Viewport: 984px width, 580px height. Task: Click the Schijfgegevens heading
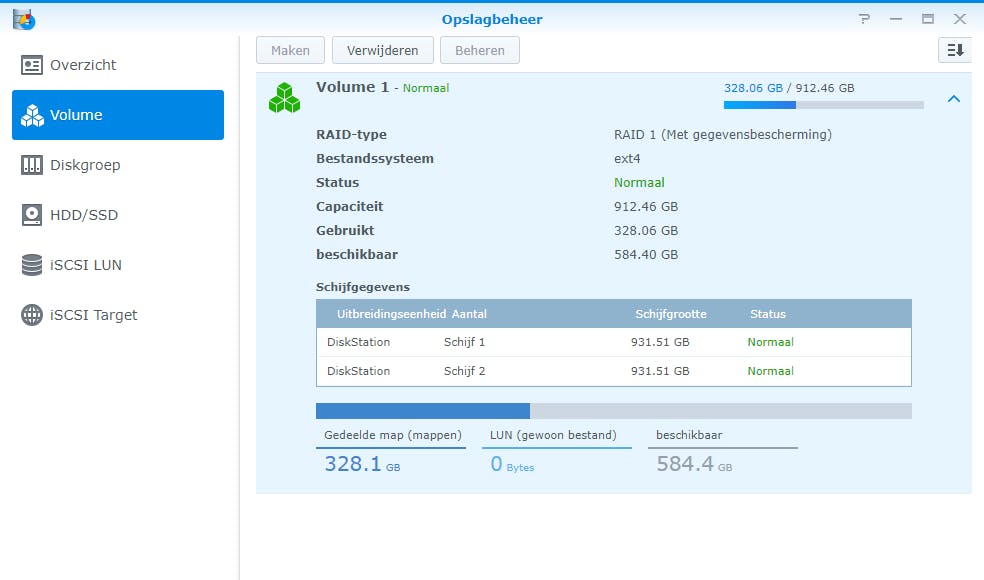(363, 287)
